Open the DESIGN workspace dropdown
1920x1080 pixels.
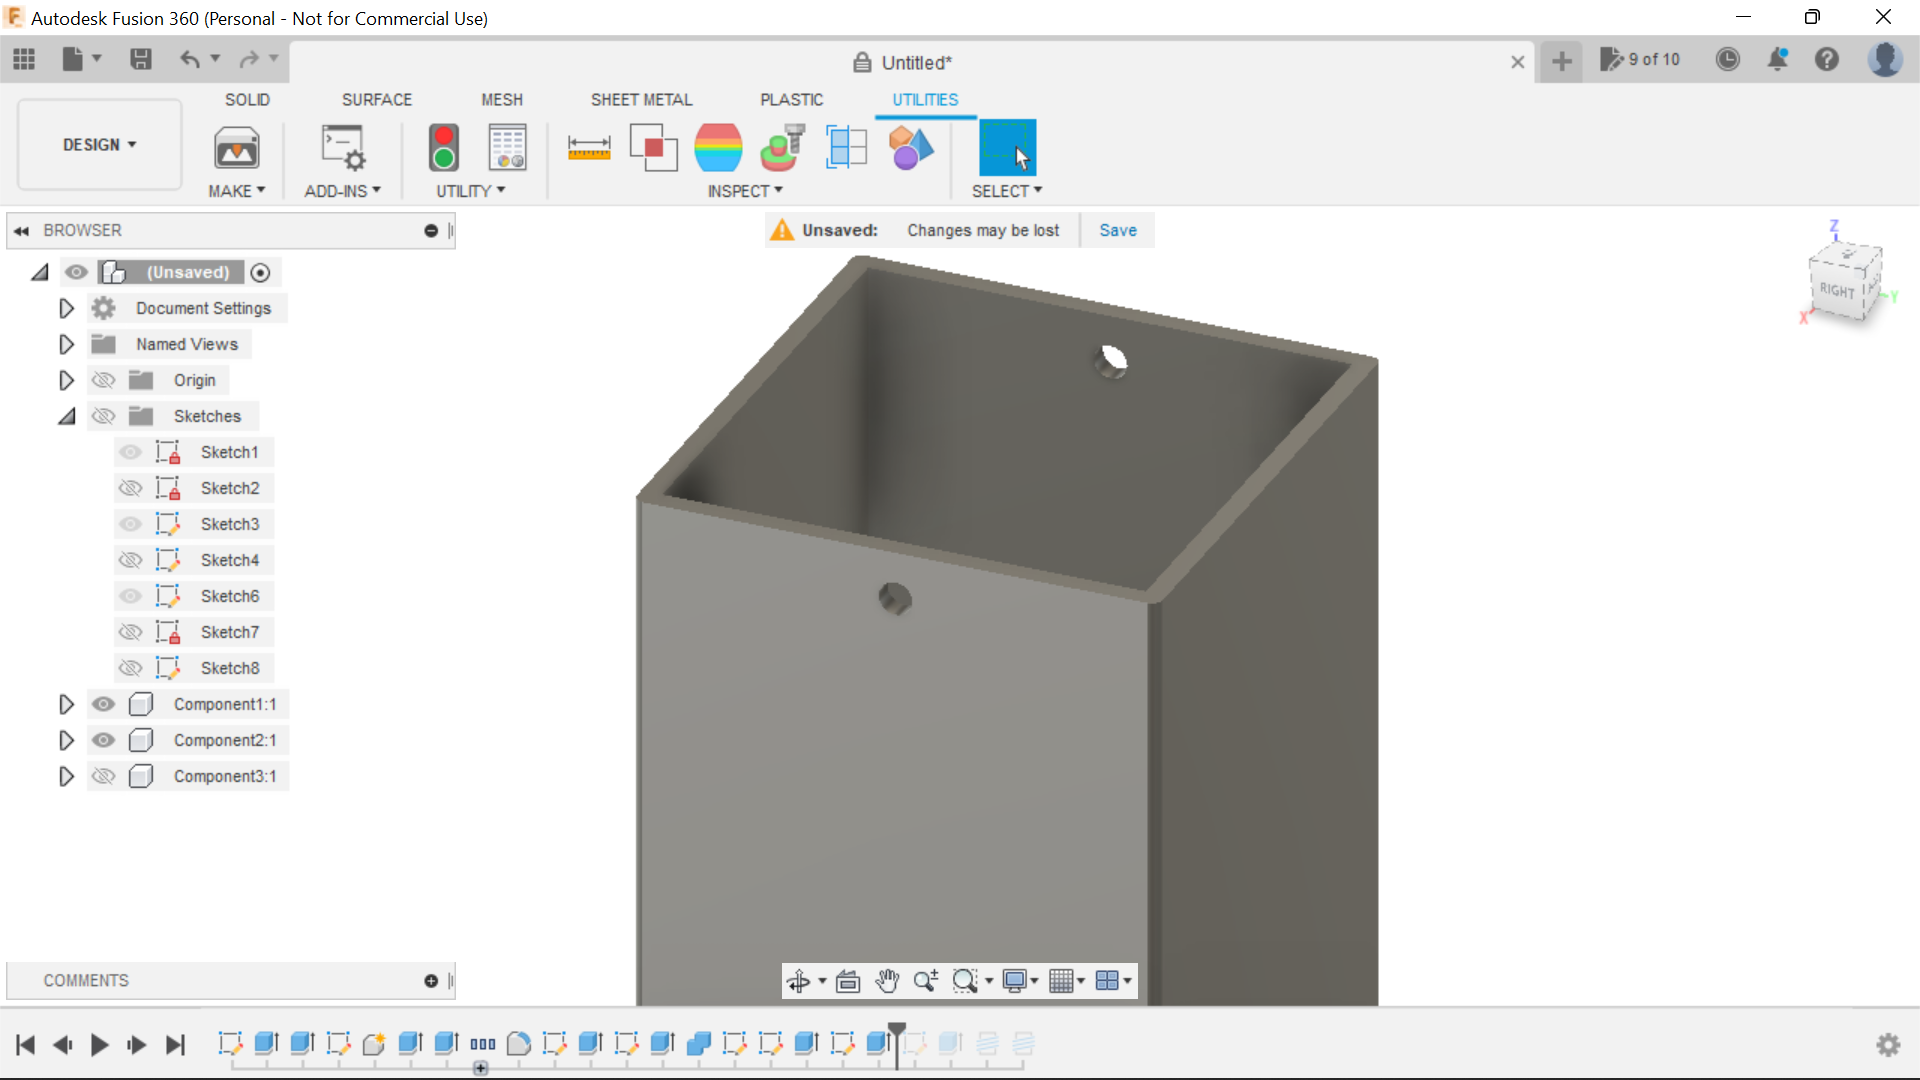click(x=97, y=144)
